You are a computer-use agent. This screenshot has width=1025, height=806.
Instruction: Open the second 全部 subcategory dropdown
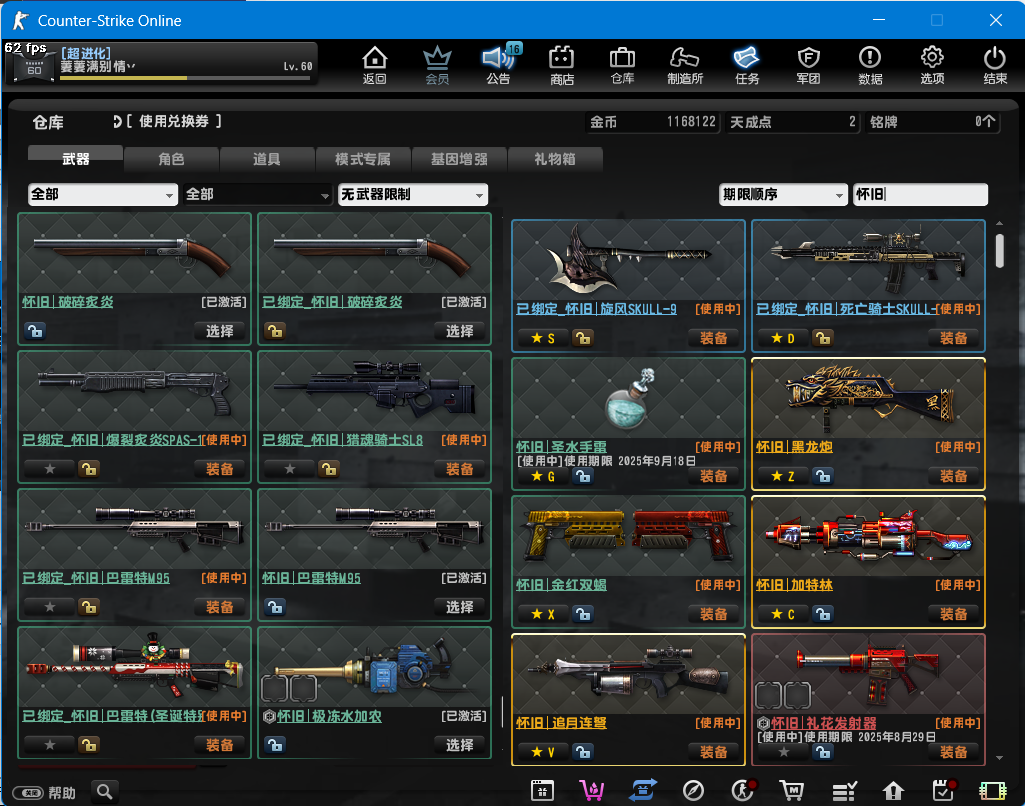[x=258, y=194]
